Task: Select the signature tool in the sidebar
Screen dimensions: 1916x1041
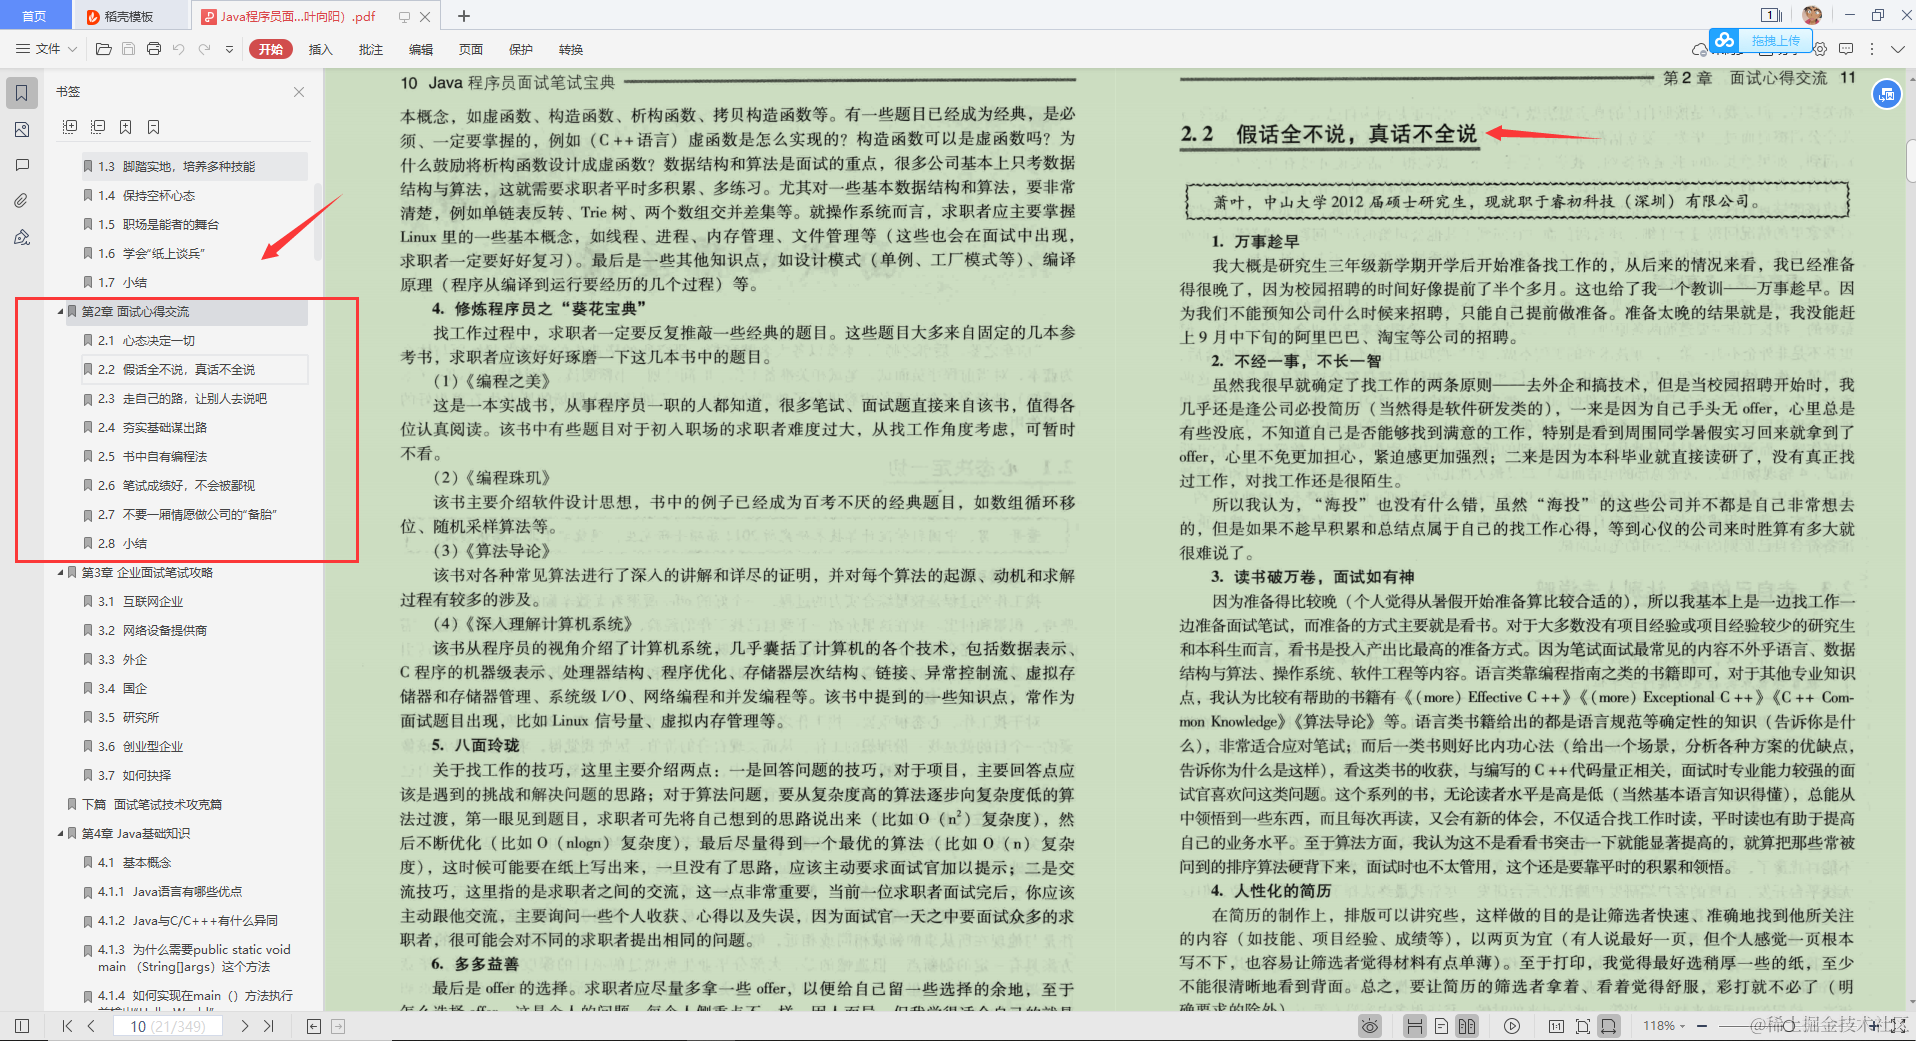Action: [x=22, y=237]
